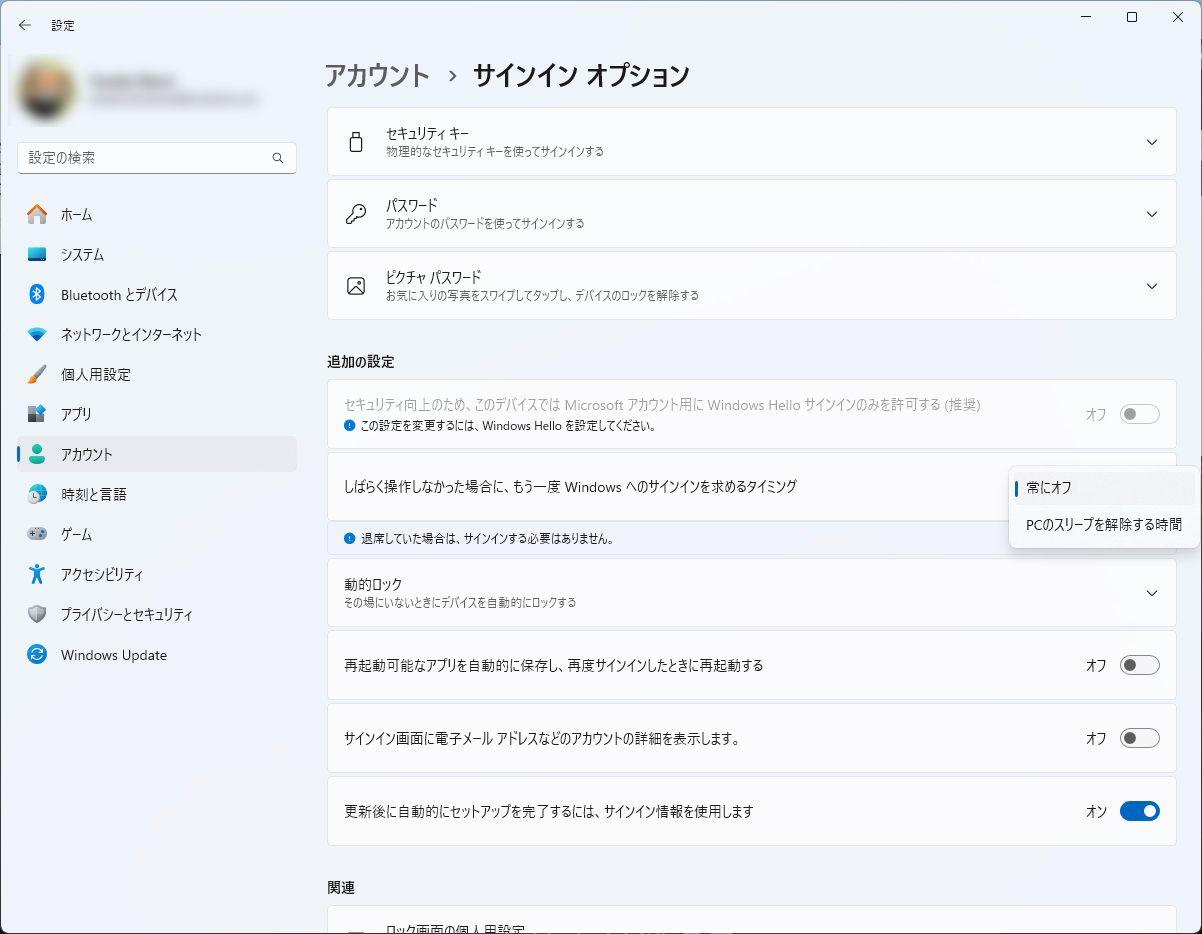
Task: Click the Bluetooth とデバイス icon in sidebar
Action: click(x=37, y=294)
